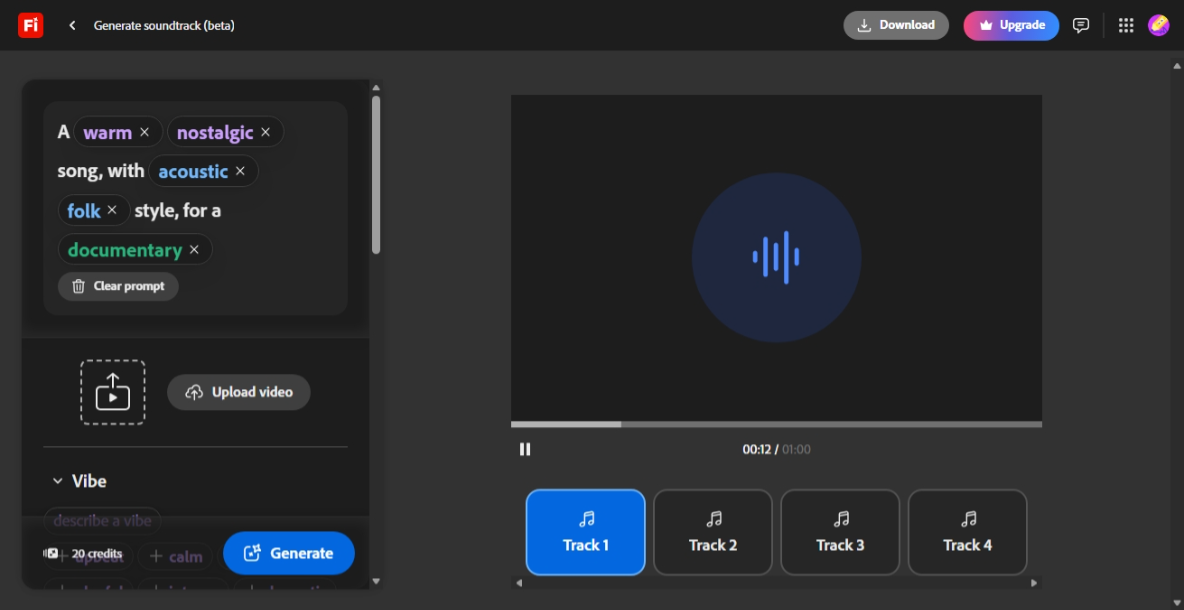Type in the 'describe a vibe' field
This screenshot has height=610, width=1184.
tap(103, 520)
